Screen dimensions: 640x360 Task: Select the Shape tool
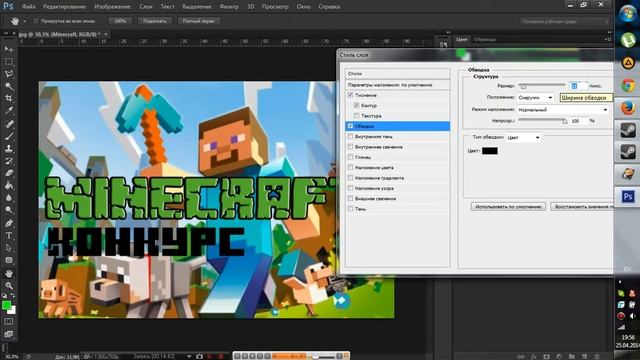click(9, 260)
